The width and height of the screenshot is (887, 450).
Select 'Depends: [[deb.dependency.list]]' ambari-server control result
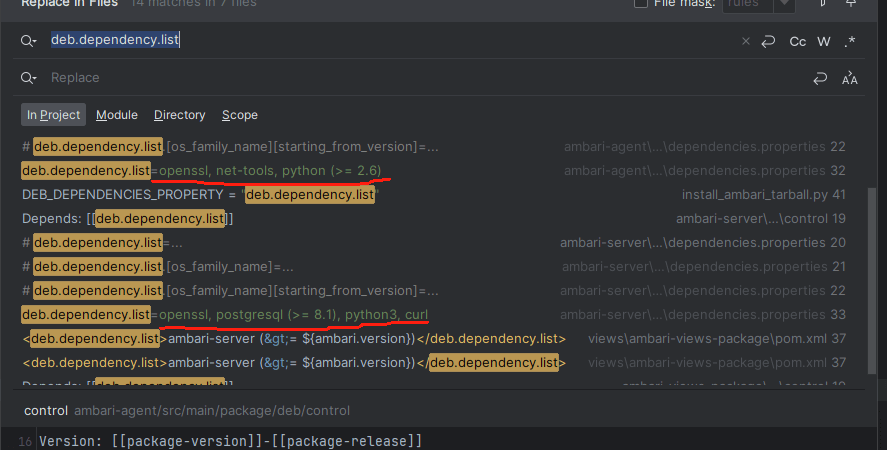[434, 218]
